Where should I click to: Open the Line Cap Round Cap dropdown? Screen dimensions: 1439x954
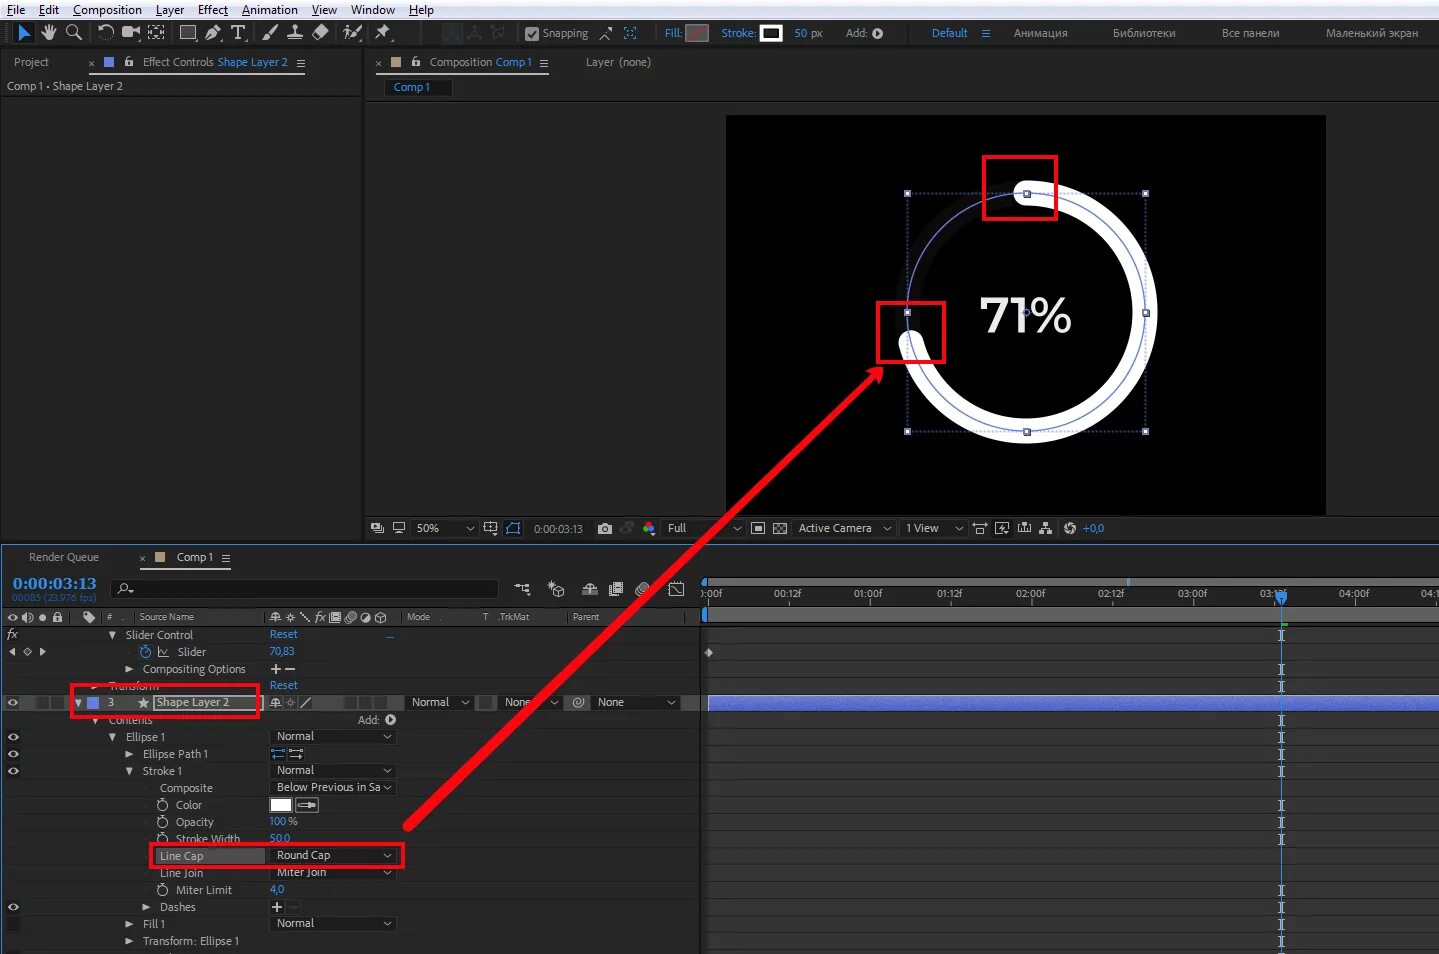point(334,856)
